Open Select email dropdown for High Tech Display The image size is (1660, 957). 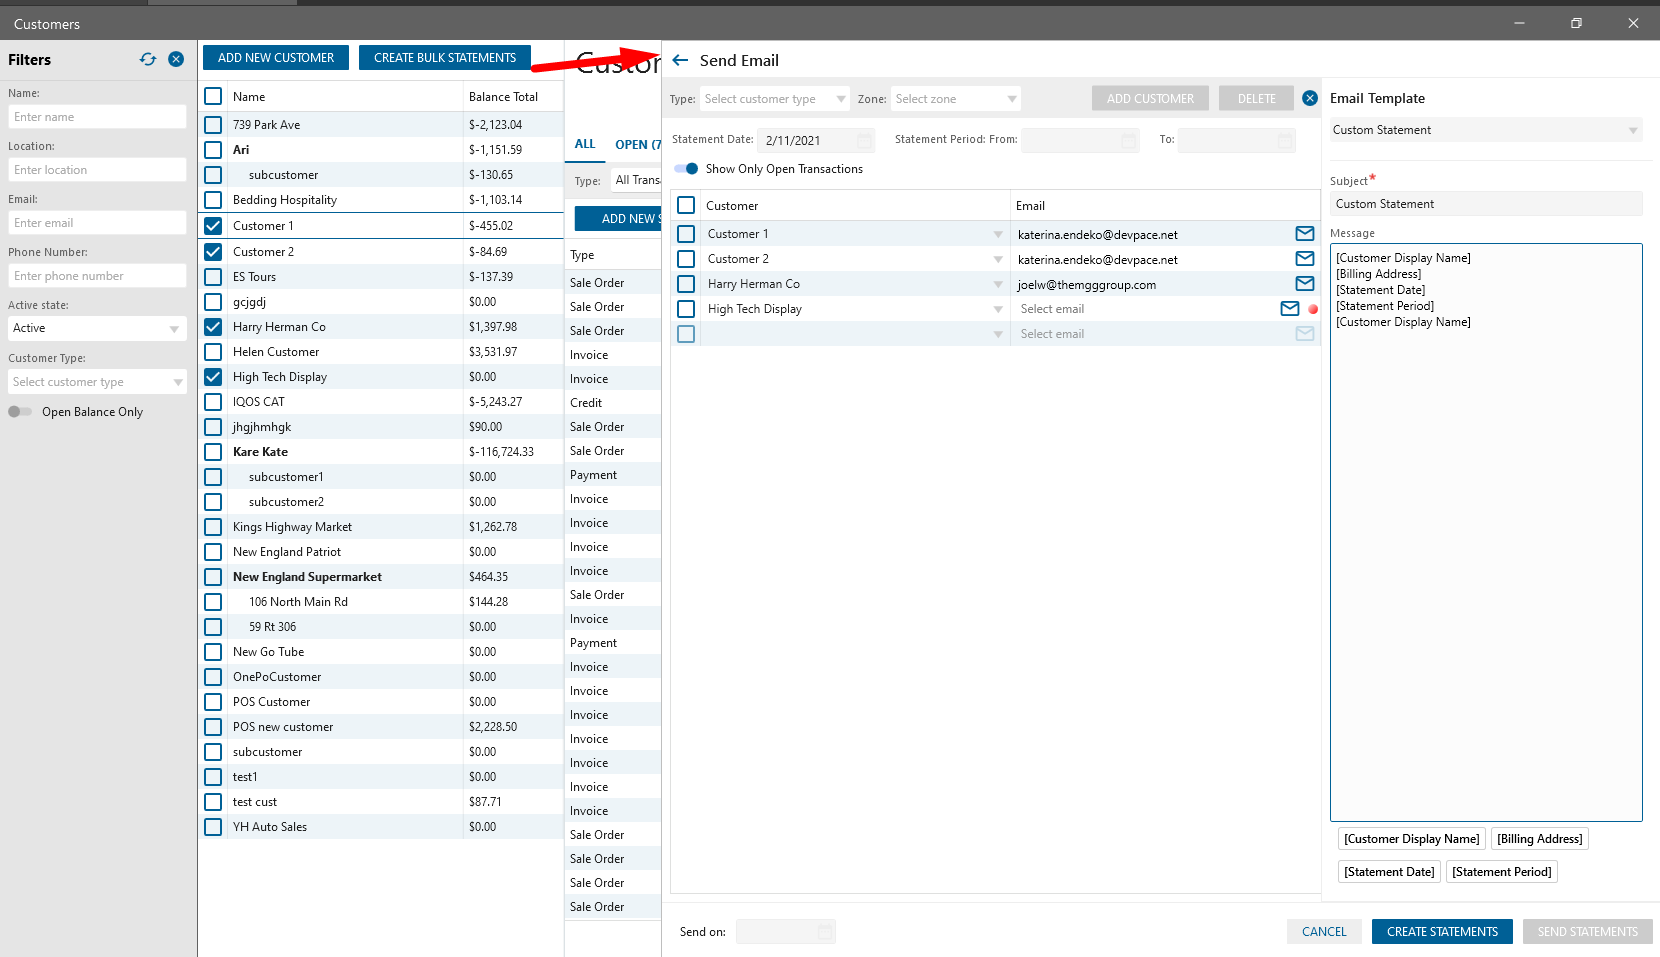coord(1145,309)
